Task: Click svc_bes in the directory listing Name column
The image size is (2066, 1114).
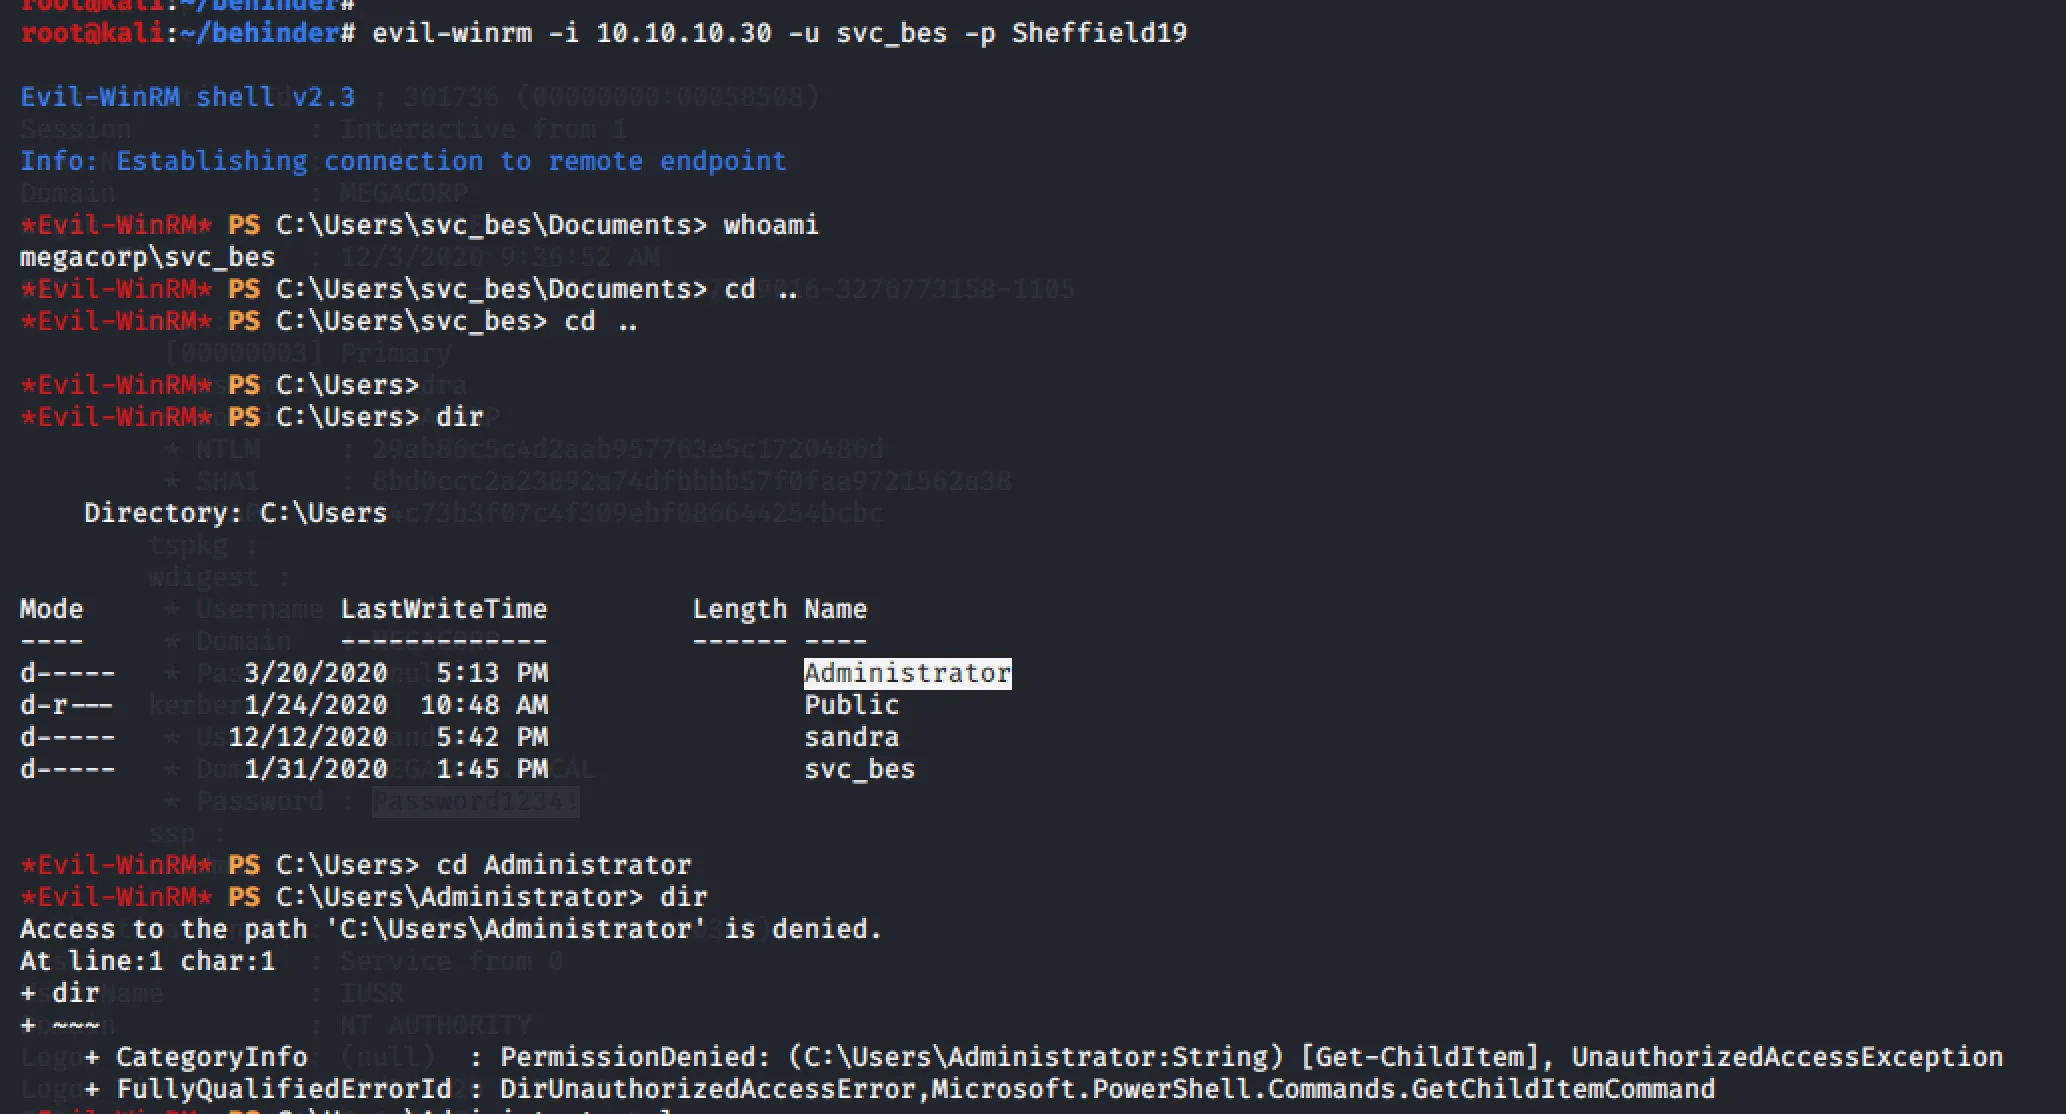Action: tap(859, 769)
